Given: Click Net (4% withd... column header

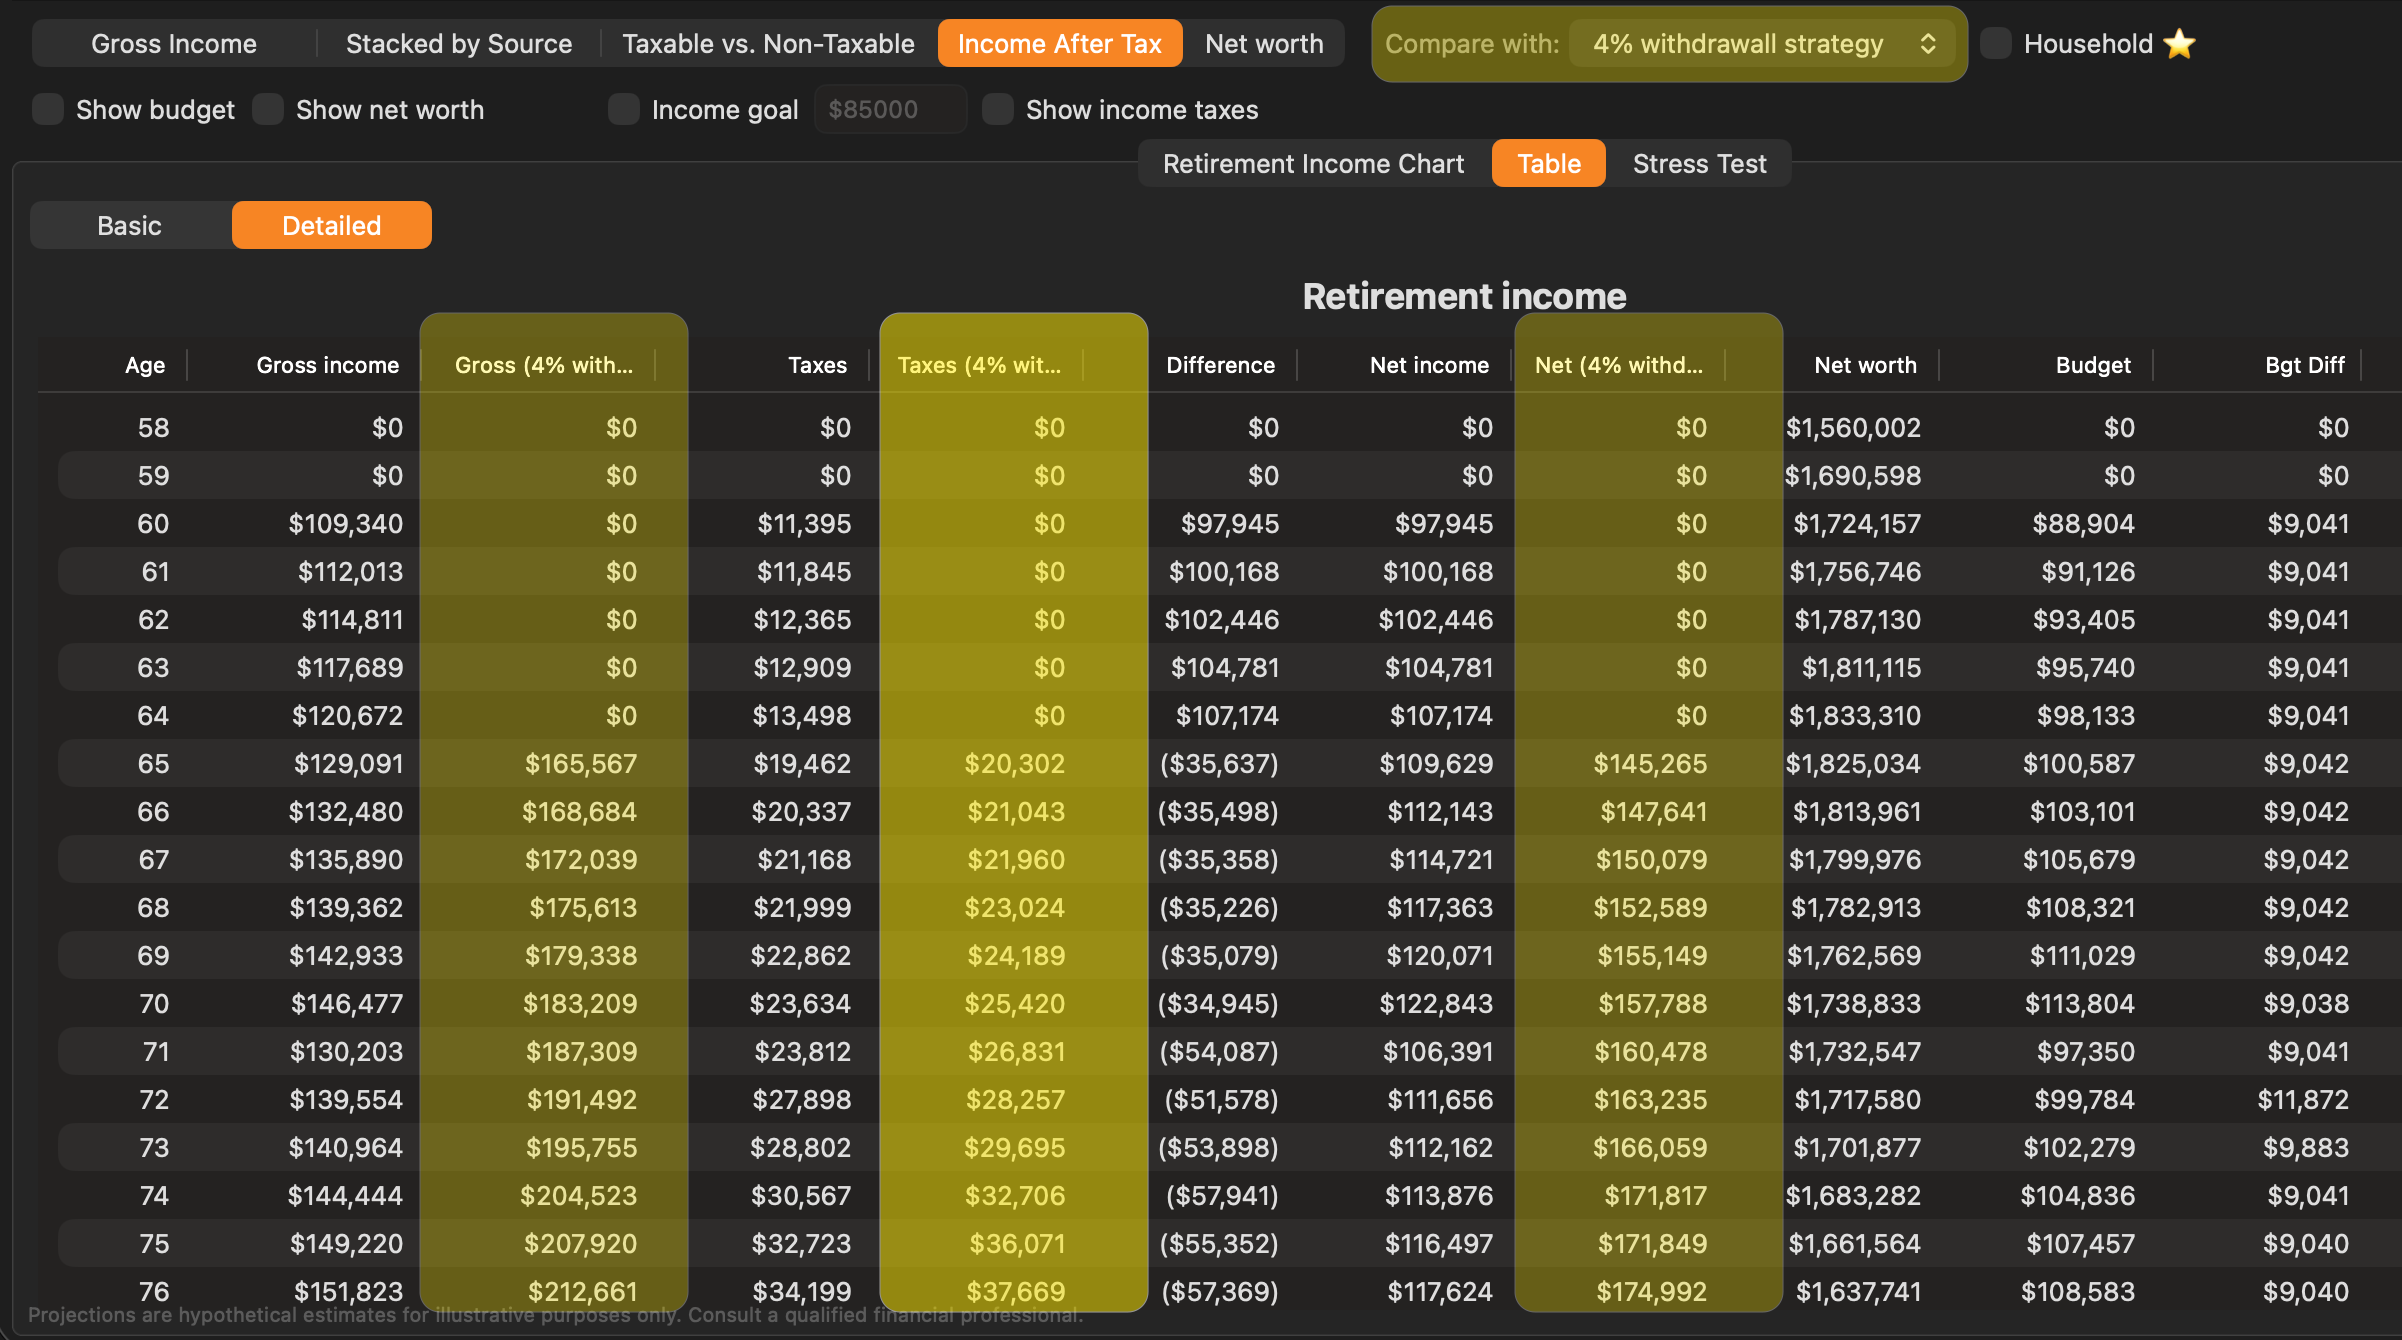Looking at the screenshot, I should point(1618,365).
